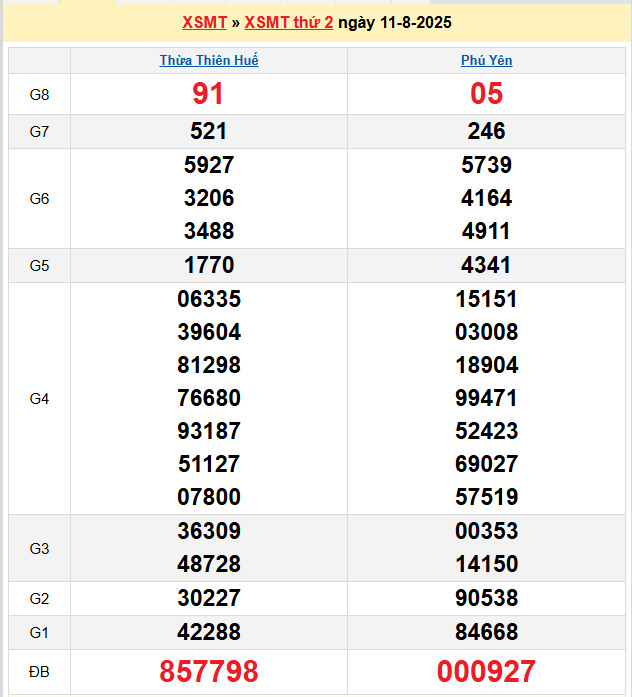The height and width of the screenshot is (697, 632).
Task: Click the G3 row label
Action: [39, 549]
